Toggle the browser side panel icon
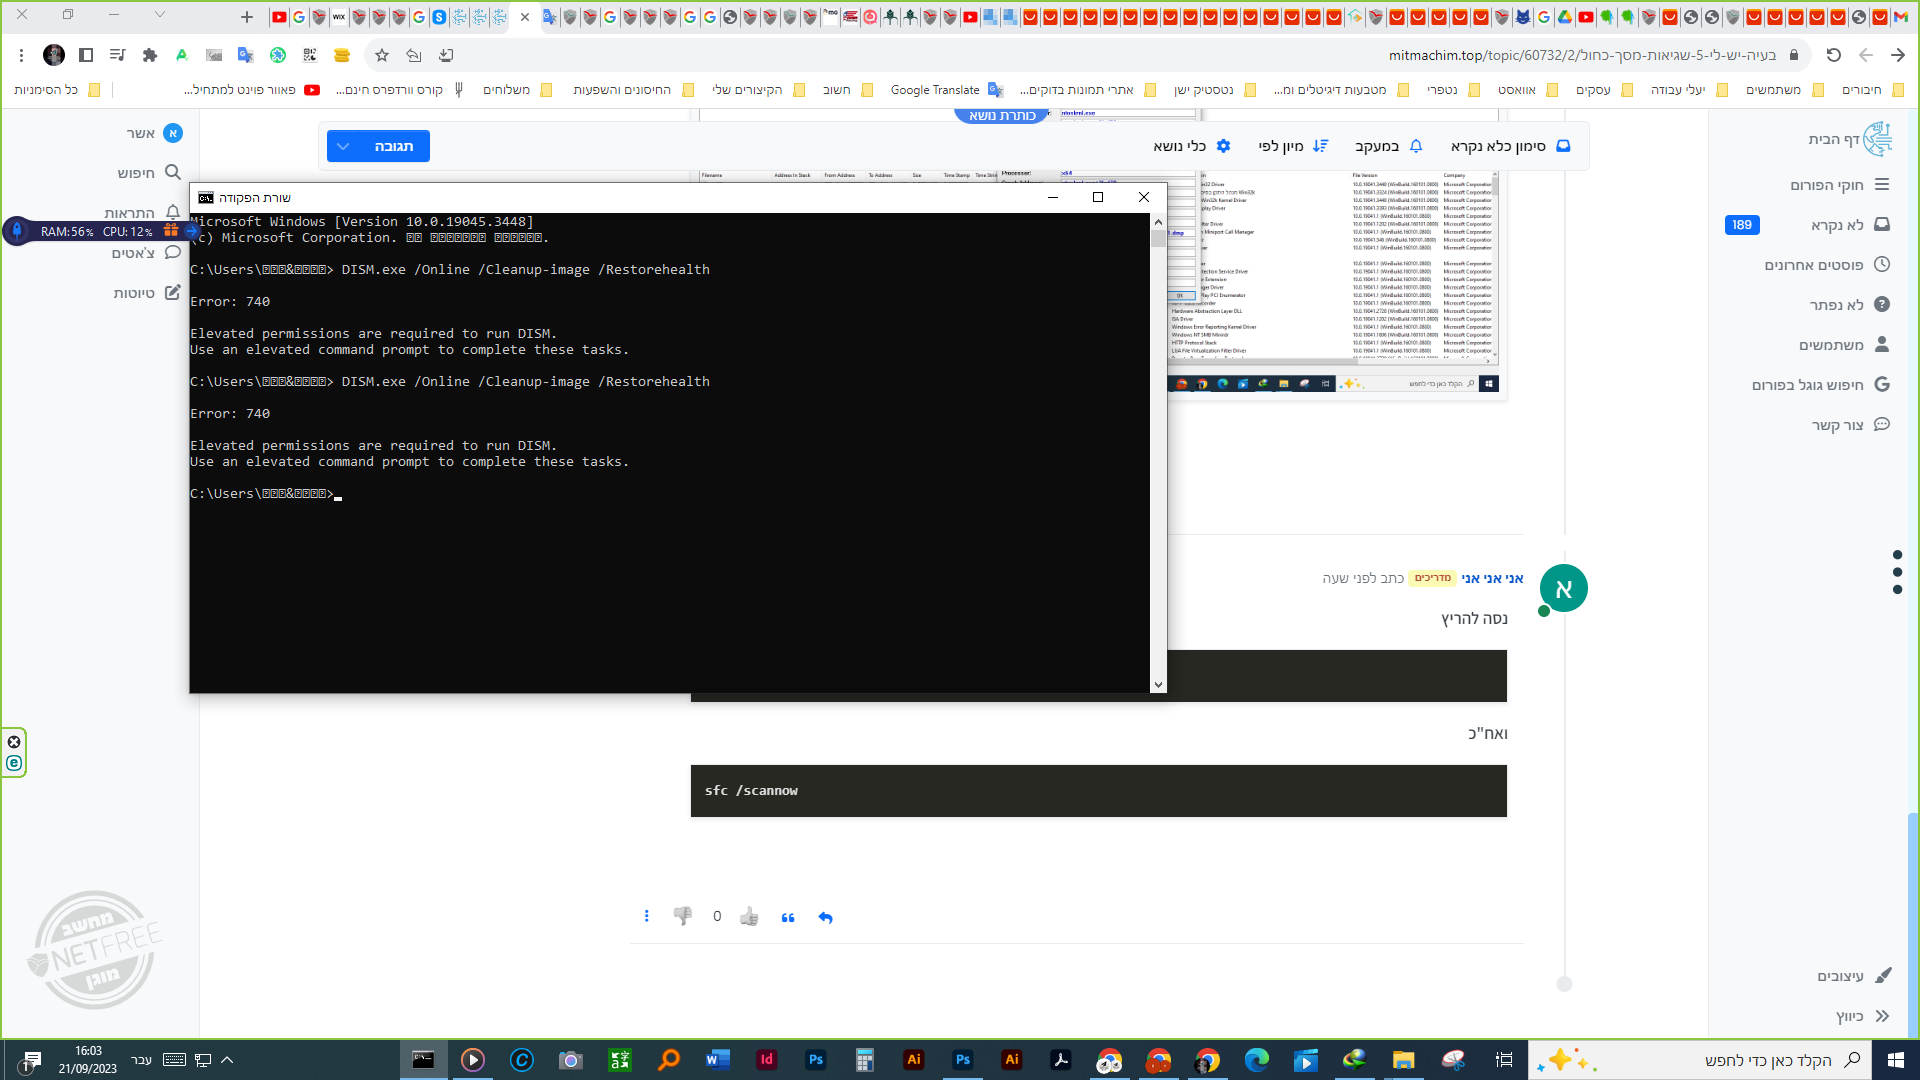The height and width of the screenshot is (1080, 1920). tap(86, 55)
